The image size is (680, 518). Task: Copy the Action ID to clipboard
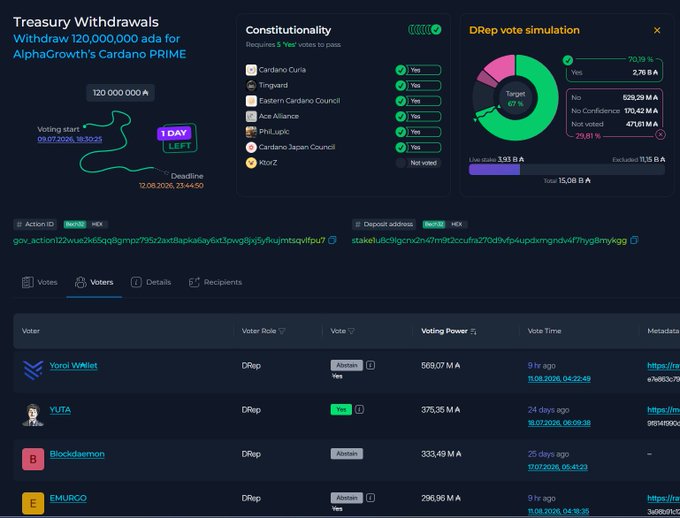point(332,240)
